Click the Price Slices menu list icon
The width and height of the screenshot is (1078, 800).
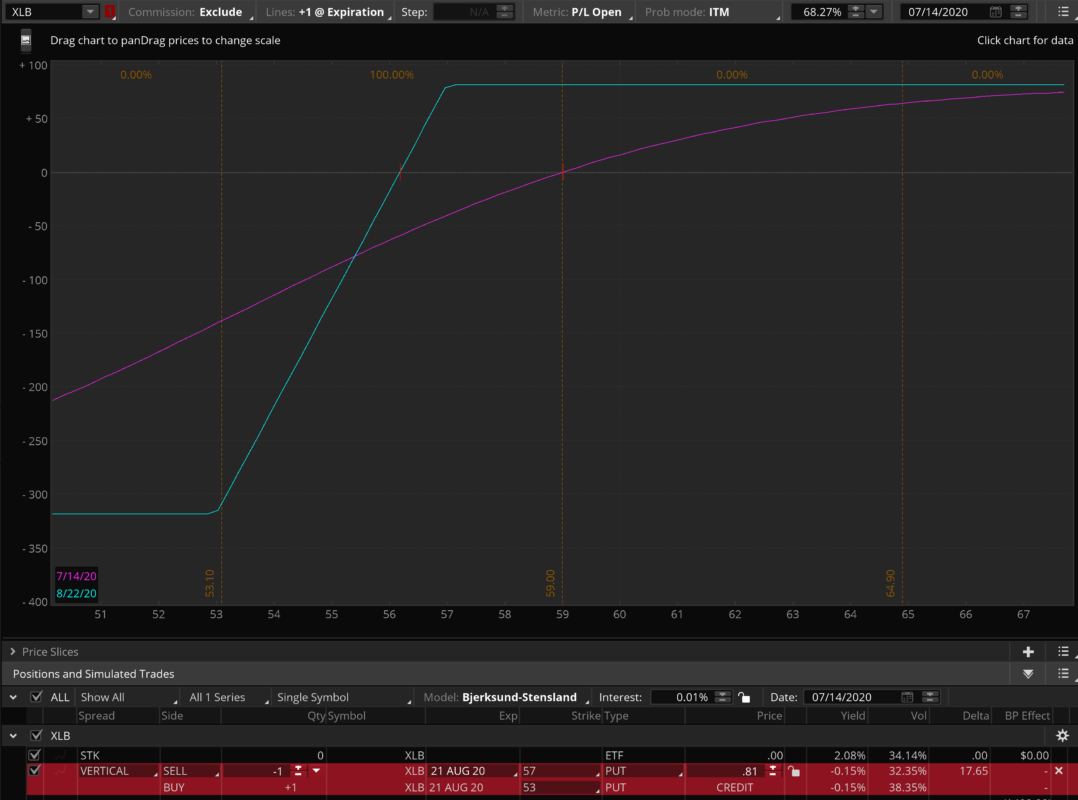click(x=1062, y=651)
